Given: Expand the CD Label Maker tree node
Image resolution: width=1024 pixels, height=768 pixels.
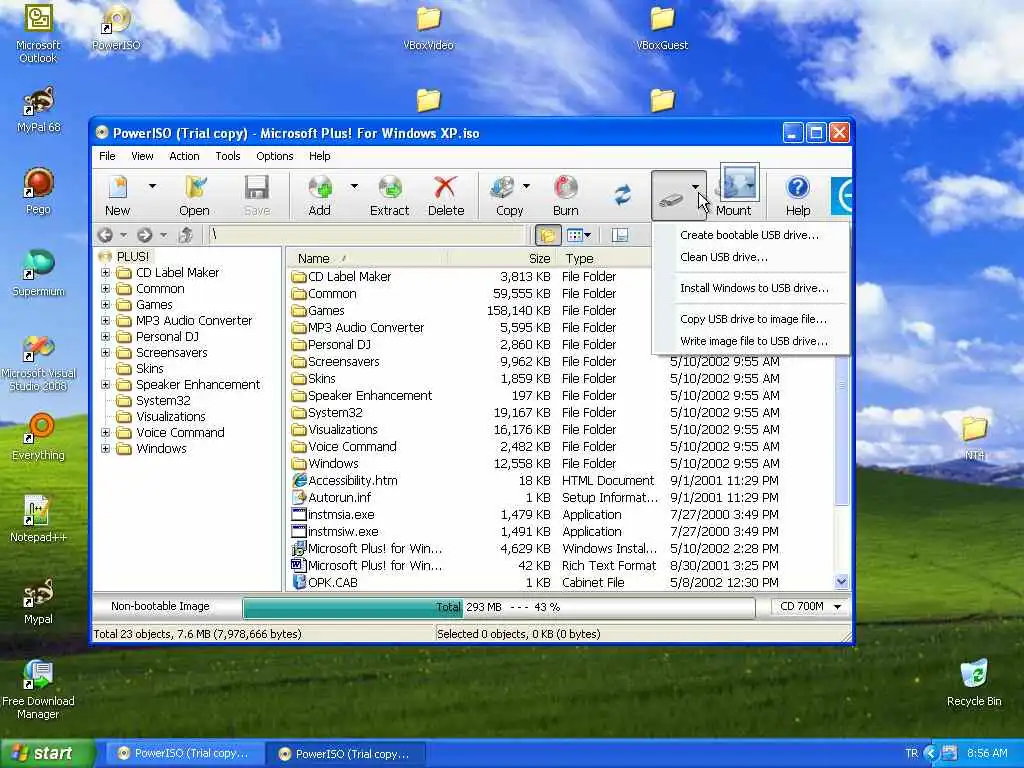Looking at the screenshot, I should point(105,272).
